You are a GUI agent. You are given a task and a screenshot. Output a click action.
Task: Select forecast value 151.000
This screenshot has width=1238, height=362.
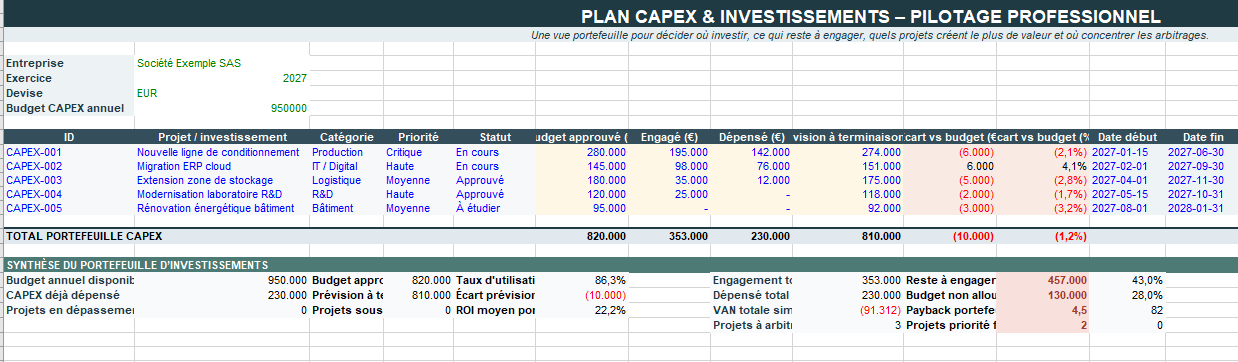[x=848, y=166]
